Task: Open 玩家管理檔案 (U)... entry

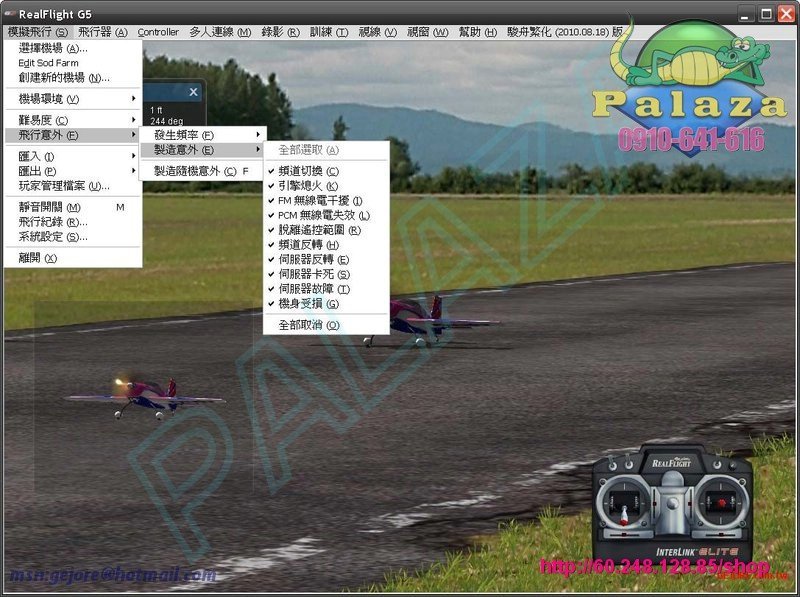Action: (73, 186)
